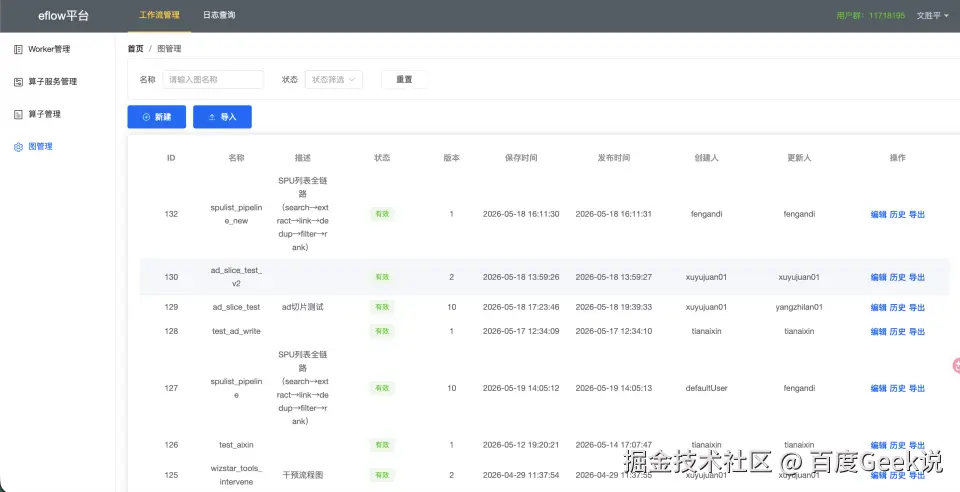Screen dimensions: 960x492
Task: Click 编辑 for spulist_pipeline_new row
Action: coord(879,214)
